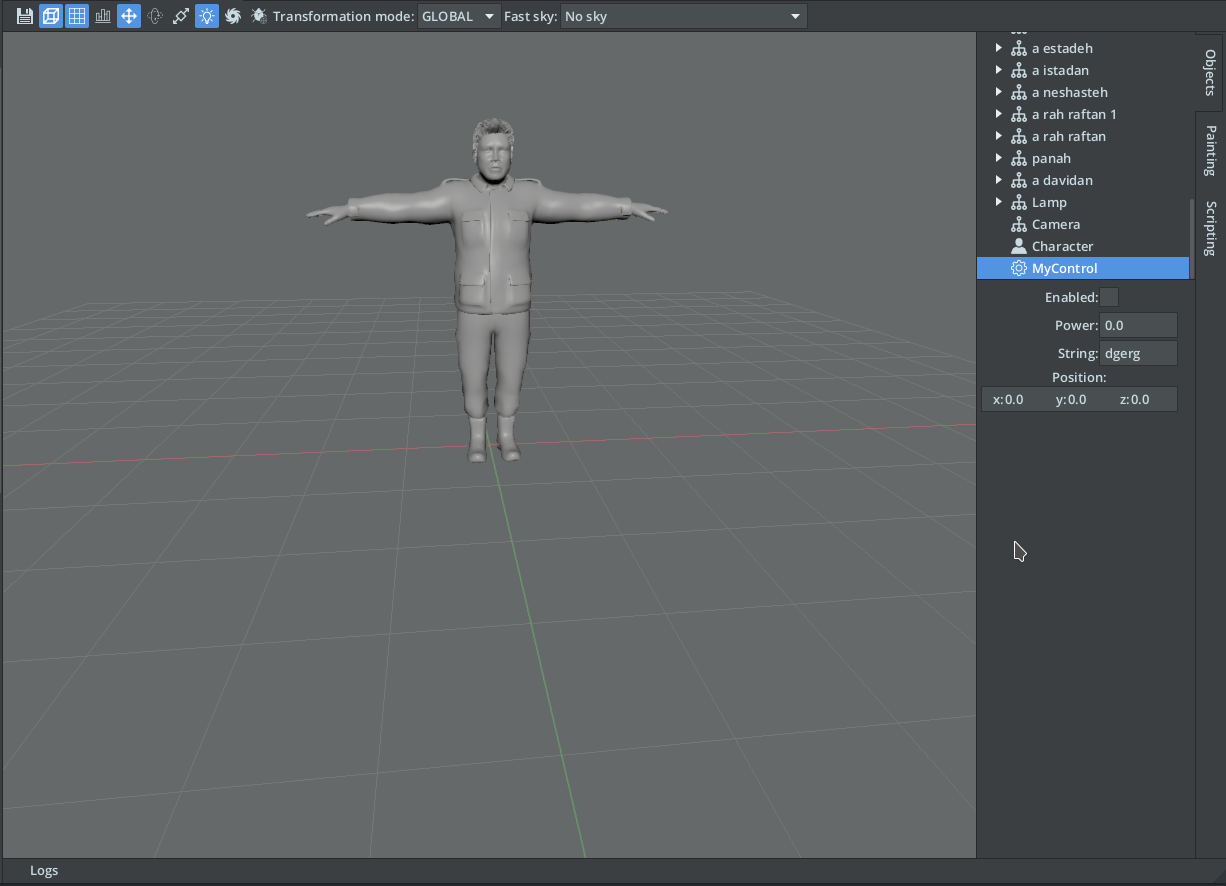Toggle the statistics bar chart icon
Viewport: 1226px width, 886px height.
click(x=103, y=16)
